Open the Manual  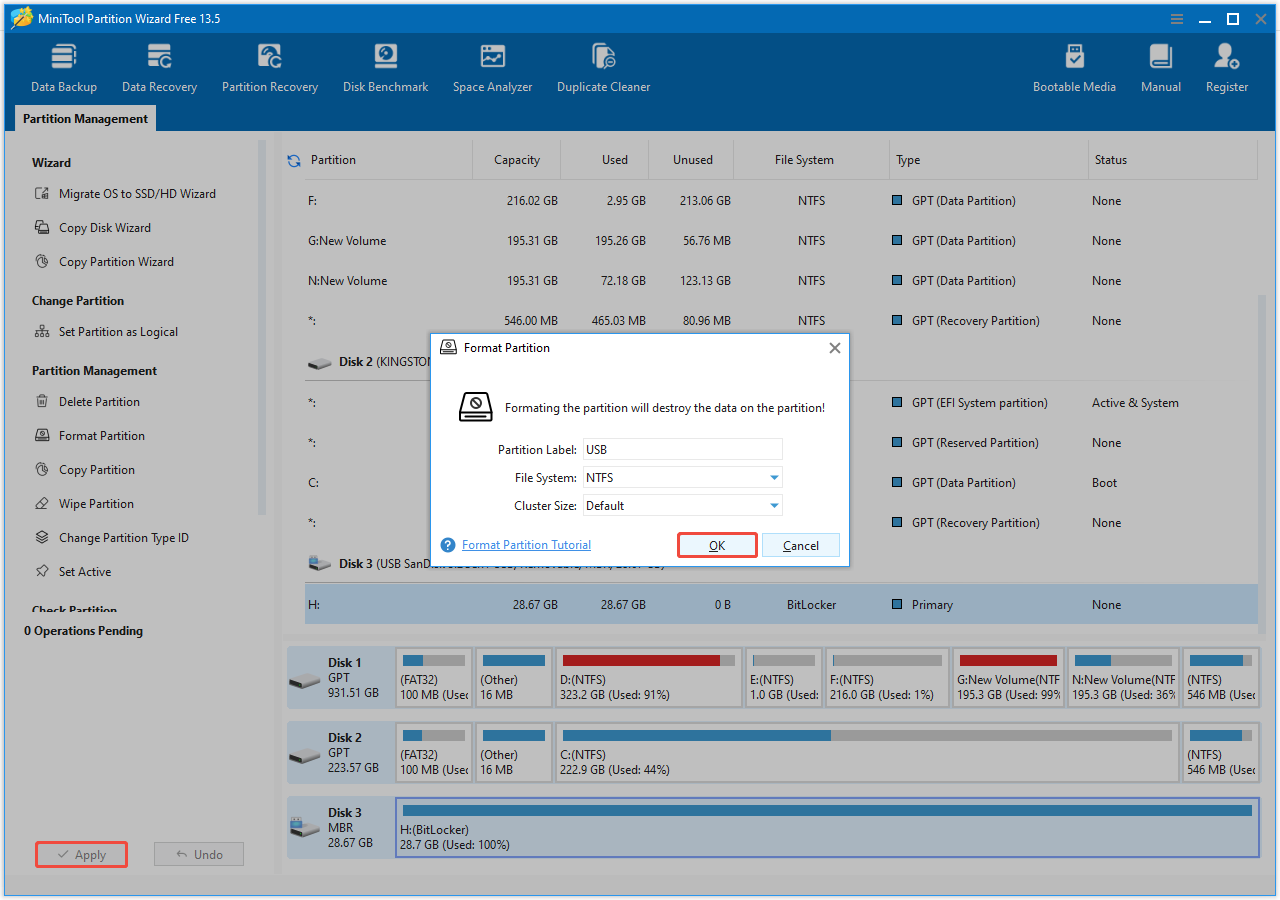coord(1160,66)
